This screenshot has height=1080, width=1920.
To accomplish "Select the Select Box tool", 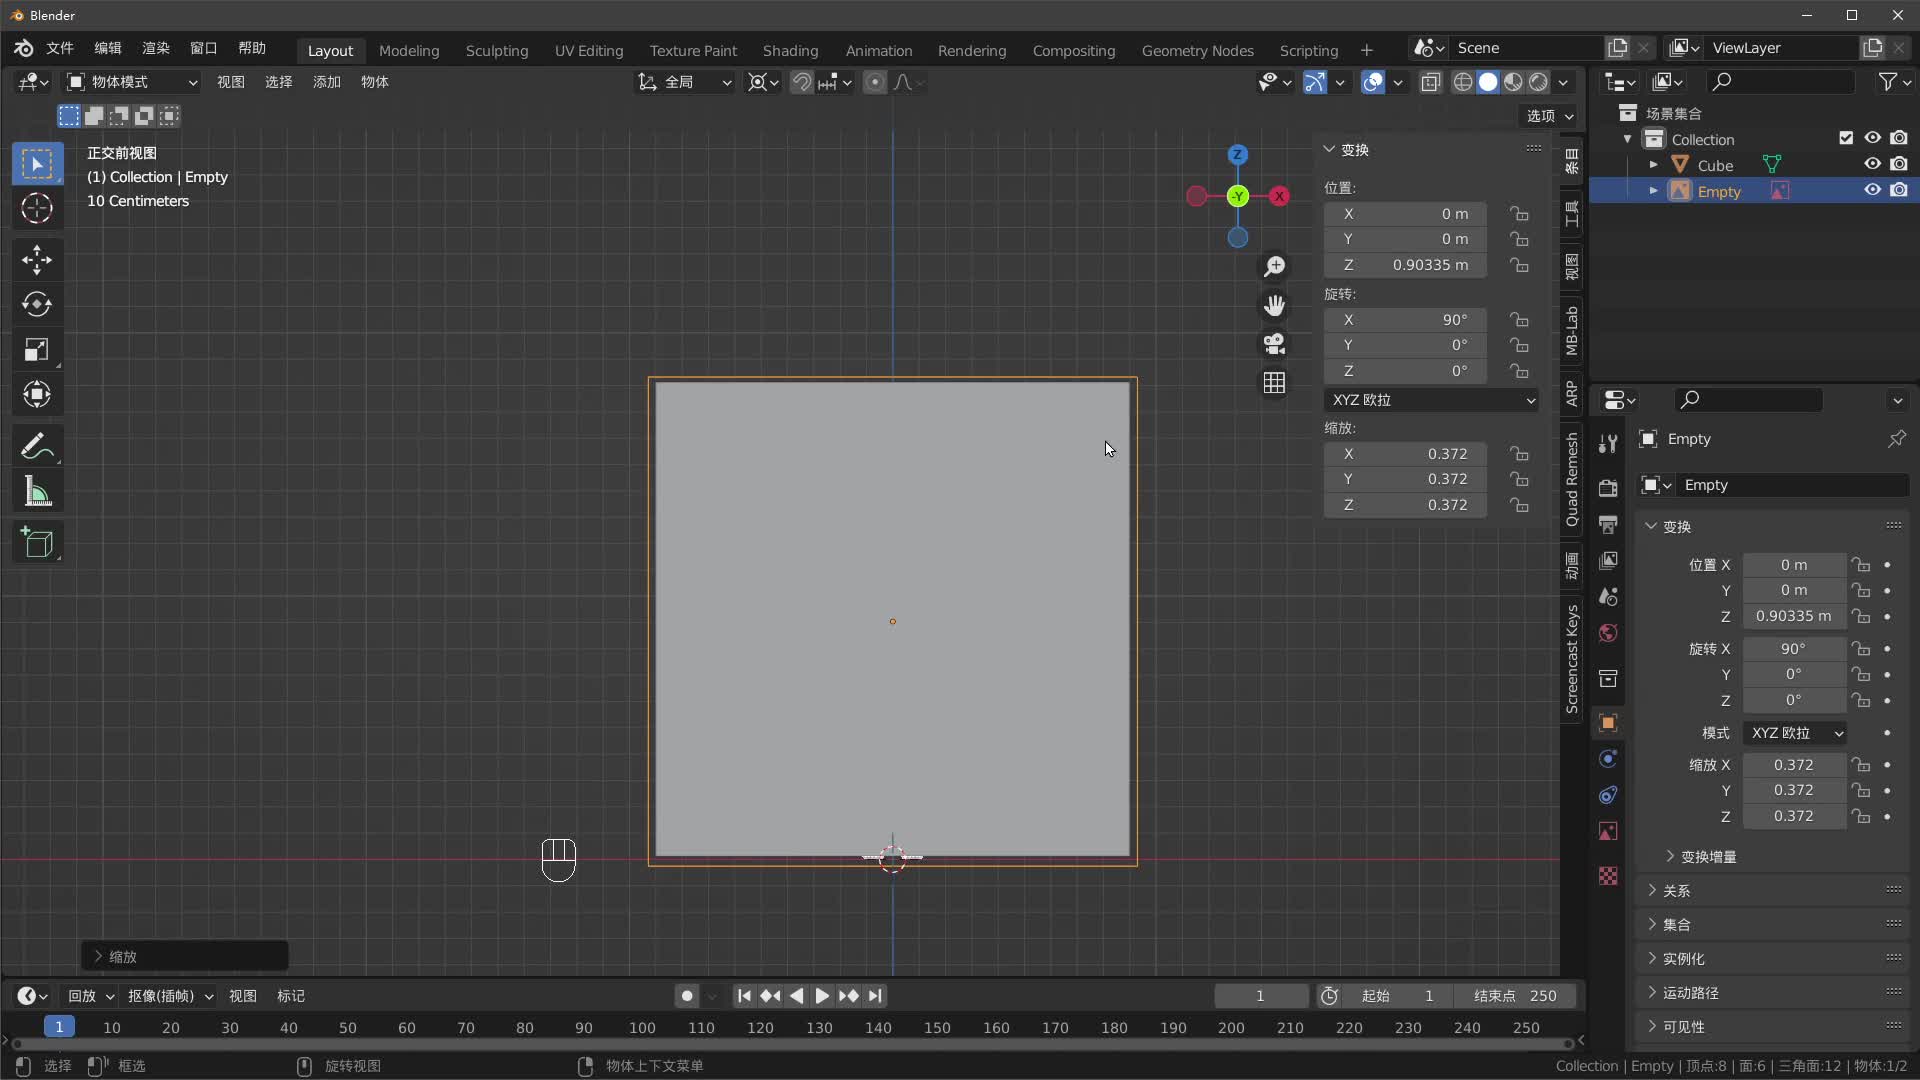I will [x=37, y=164].
